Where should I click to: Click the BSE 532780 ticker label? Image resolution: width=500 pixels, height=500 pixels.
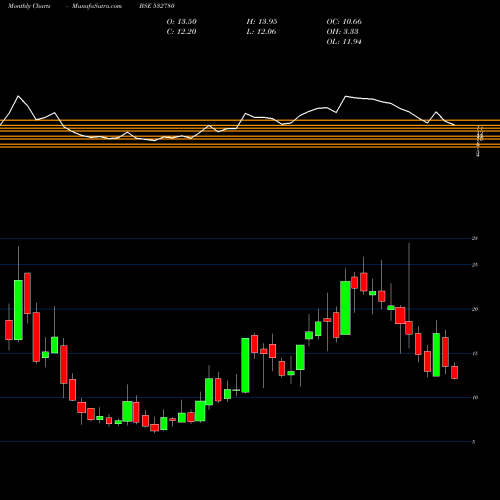[x=157, y=6]
